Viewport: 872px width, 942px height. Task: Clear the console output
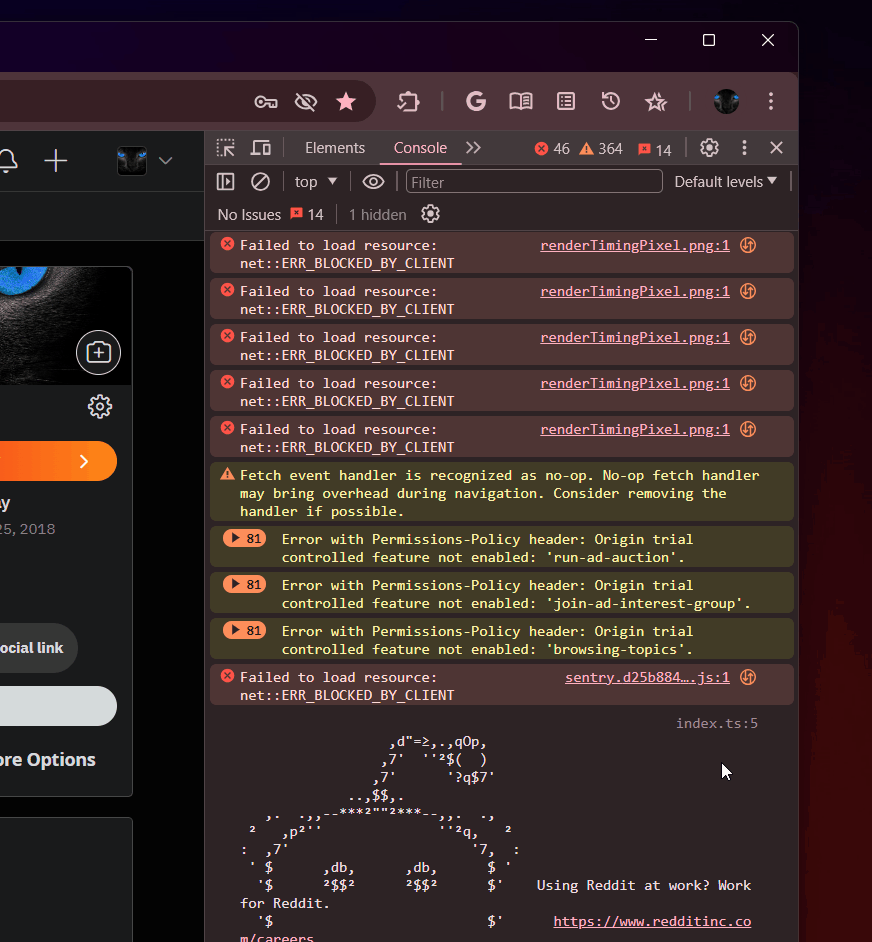pos(260,181)
